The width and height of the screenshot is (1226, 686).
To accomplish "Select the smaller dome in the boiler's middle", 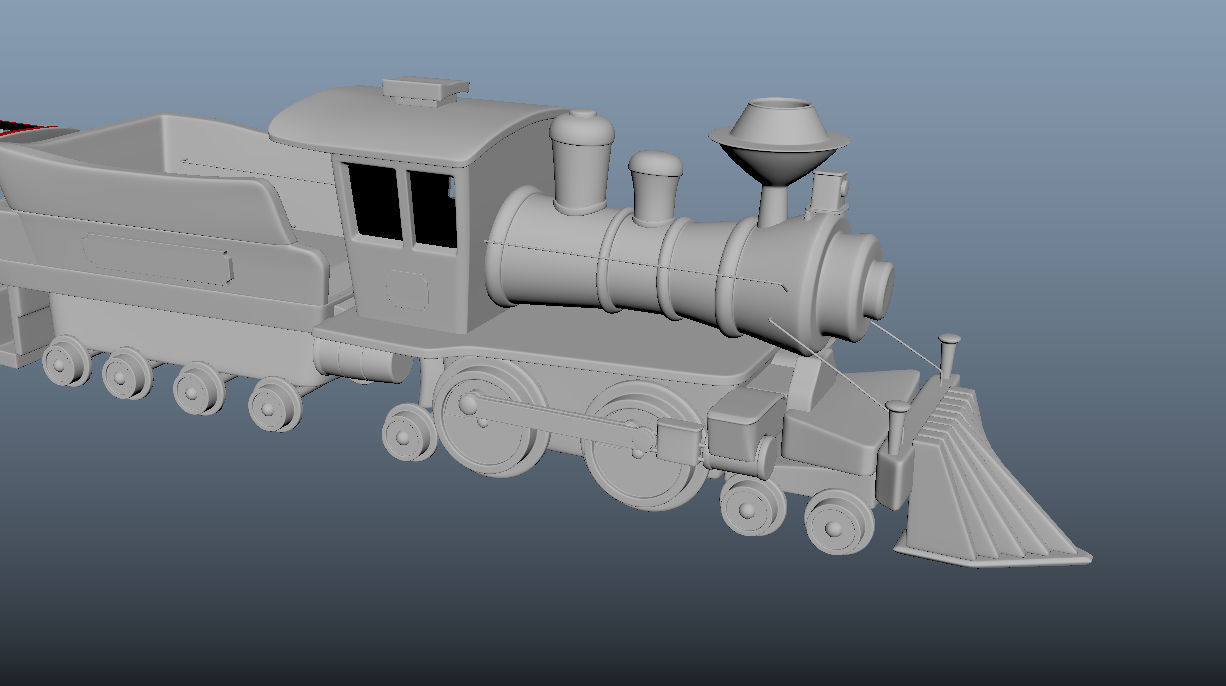I will point(655,187).
